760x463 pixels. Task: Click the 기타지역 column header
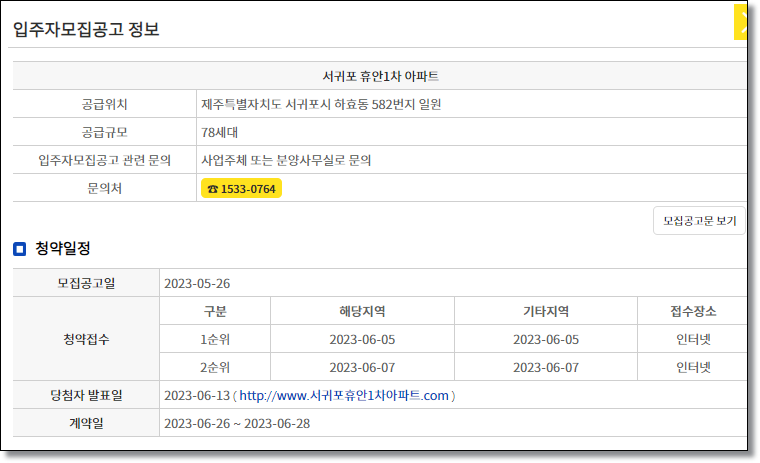coord(546,311)
